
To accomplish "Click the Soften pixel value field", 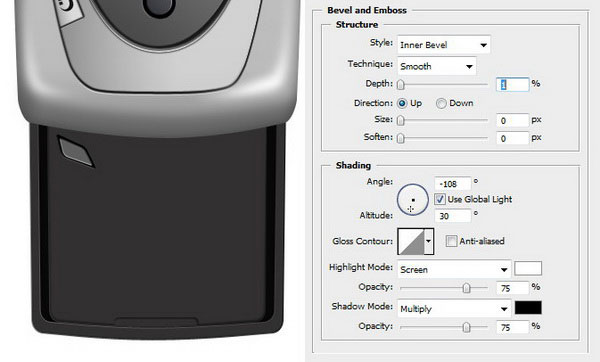I will coord(513,138).
